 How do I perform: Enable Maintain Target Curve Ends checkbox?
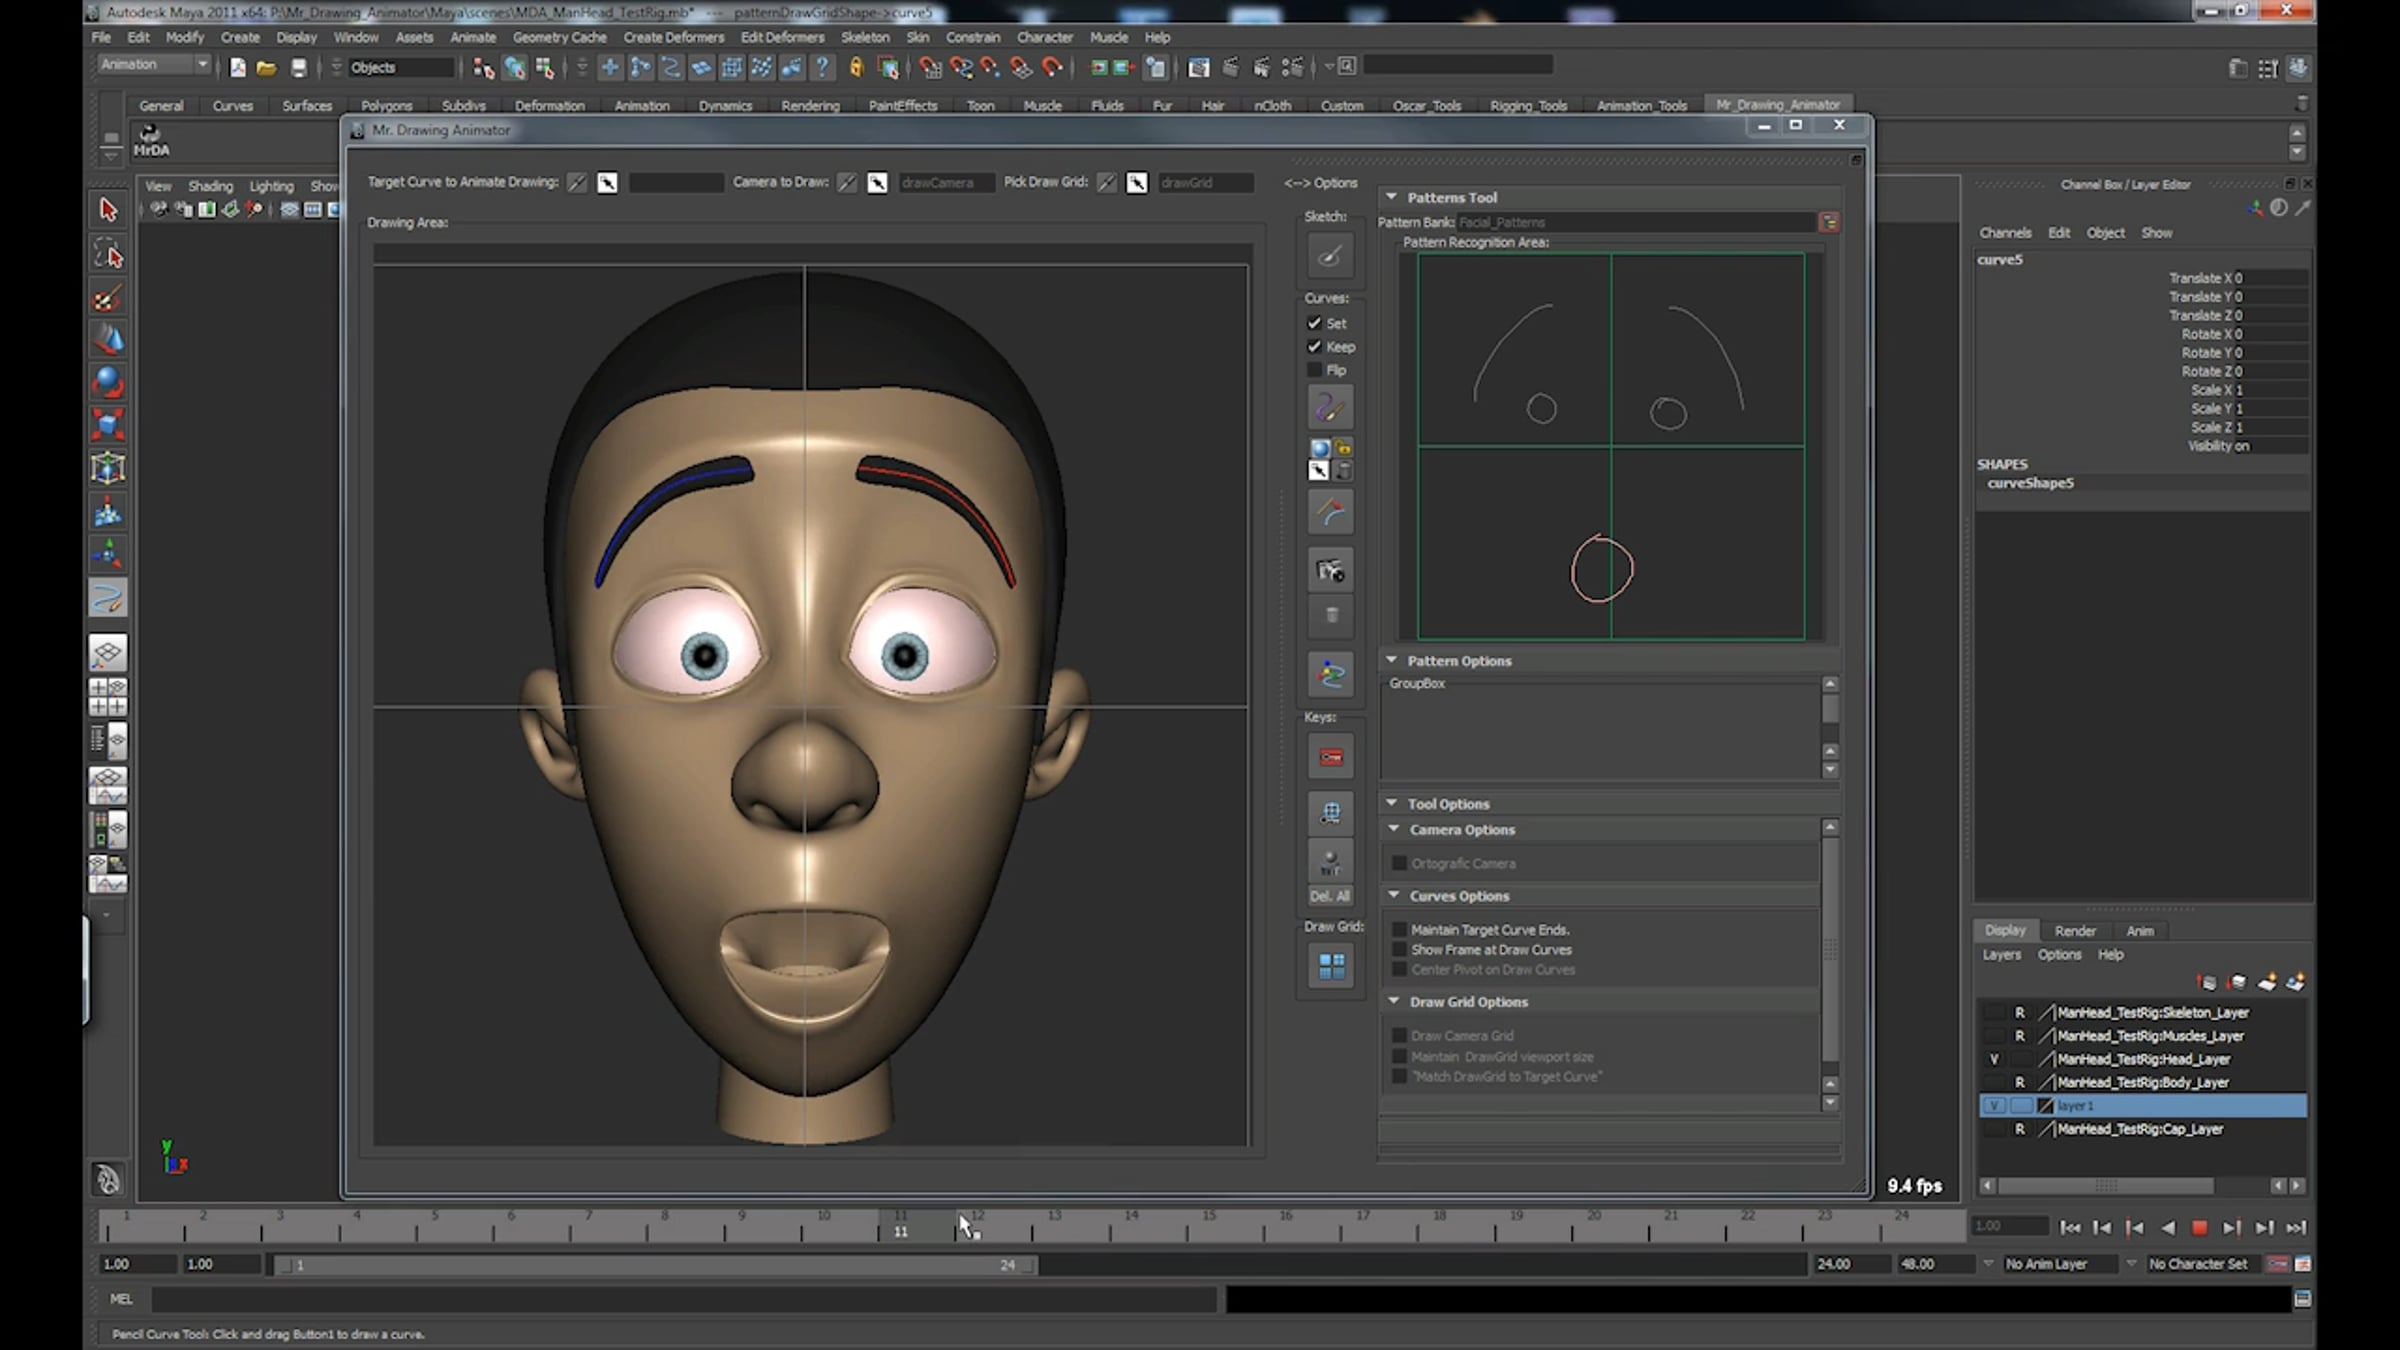(1400, 929)
